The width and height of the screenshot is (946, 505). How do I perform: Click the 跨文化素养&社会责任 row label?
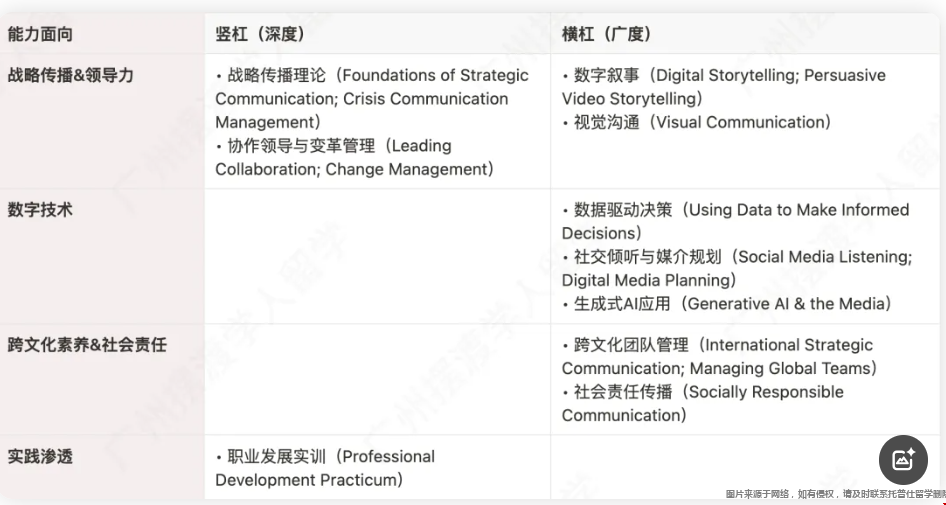(x=87, y=345)
